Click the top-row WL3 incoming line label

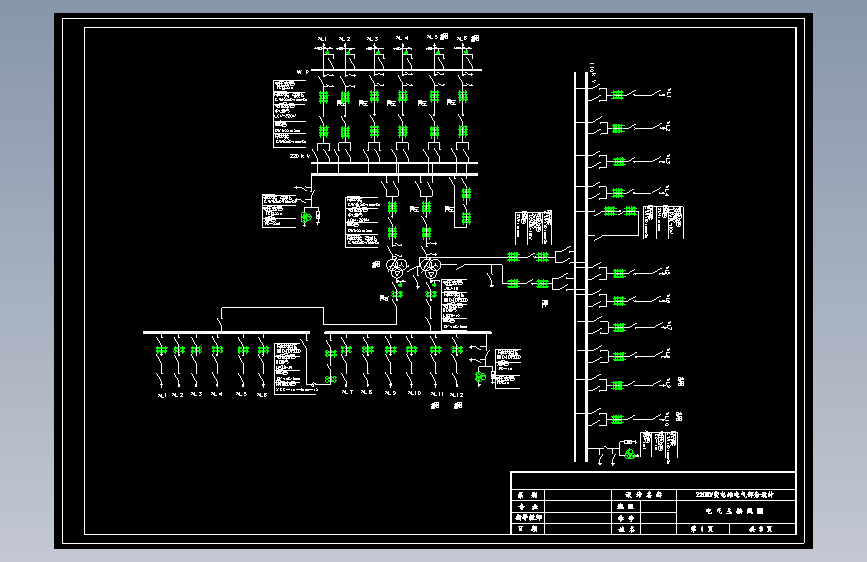tap(373, 39)
